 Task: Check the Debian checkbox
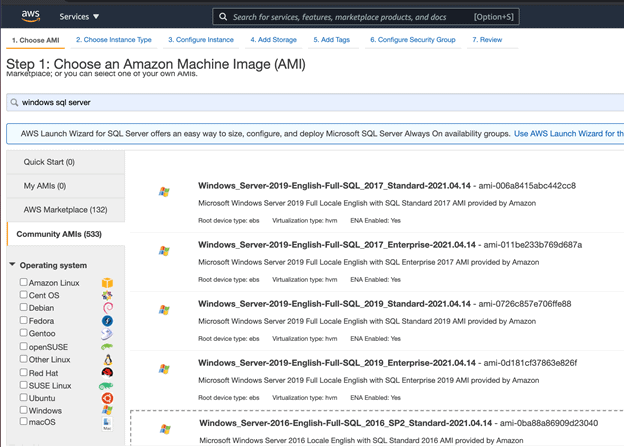23,307
